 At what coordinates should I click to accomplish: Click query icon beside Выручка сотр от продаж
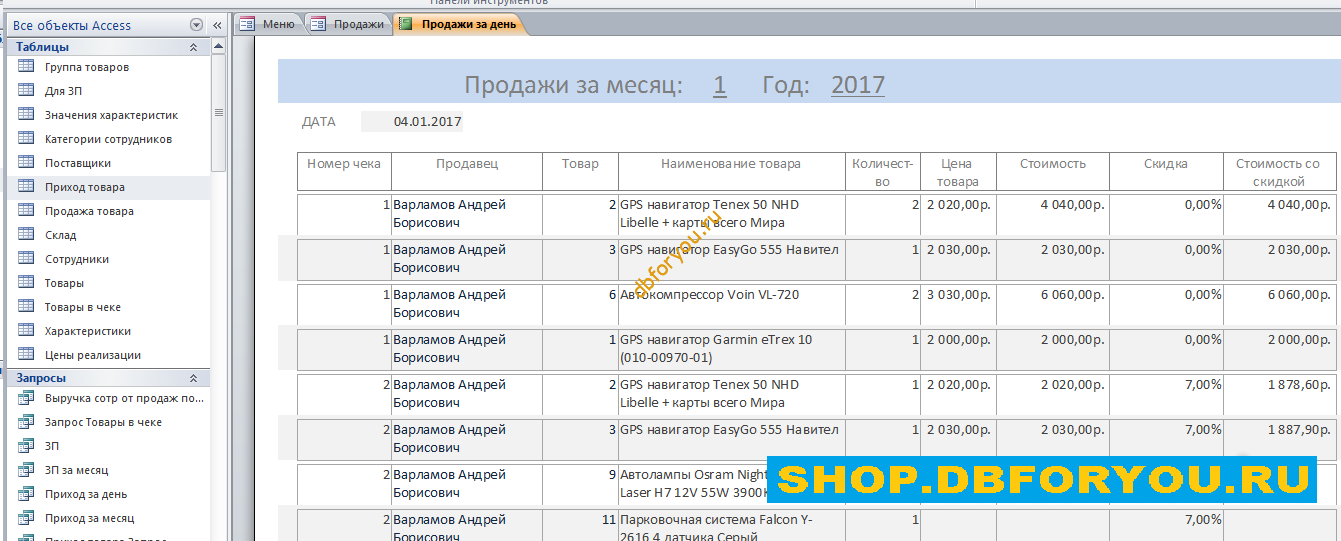click(26, 398)
